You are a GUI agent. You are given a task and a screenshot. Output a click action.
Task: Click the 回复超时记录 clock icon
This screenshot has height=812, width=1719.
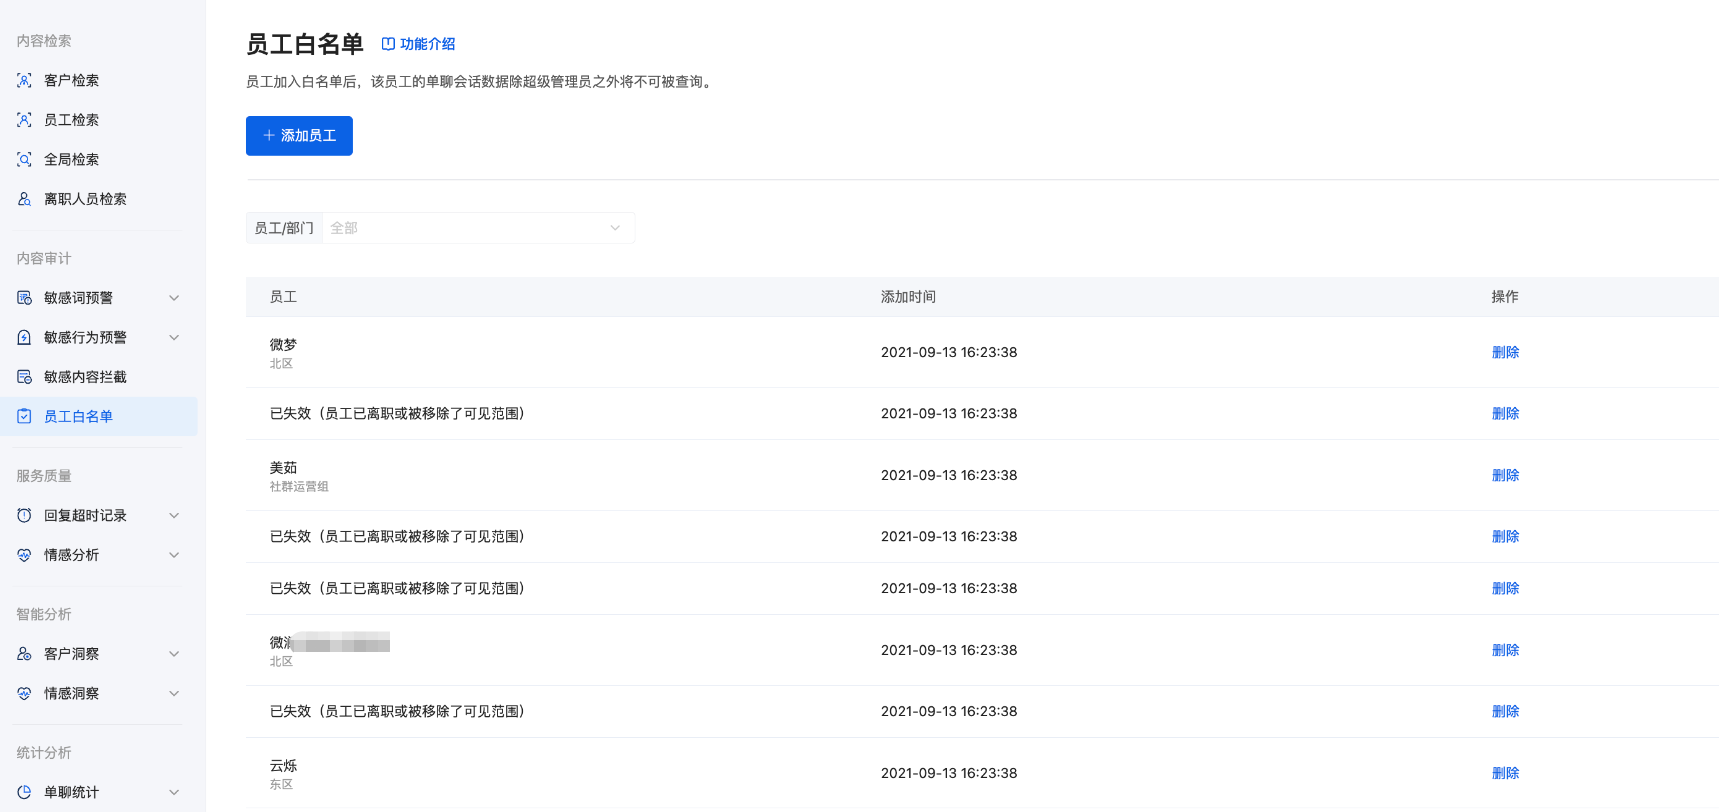point(24,515)
